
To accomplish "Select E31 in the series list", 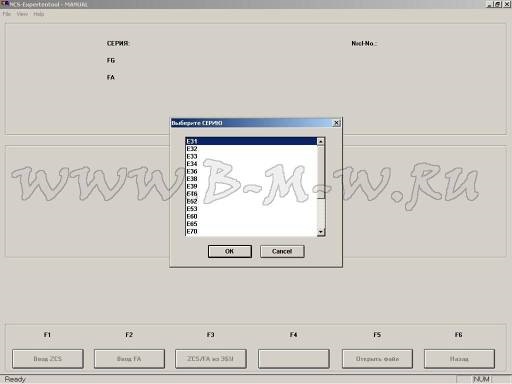I will 251,141.
